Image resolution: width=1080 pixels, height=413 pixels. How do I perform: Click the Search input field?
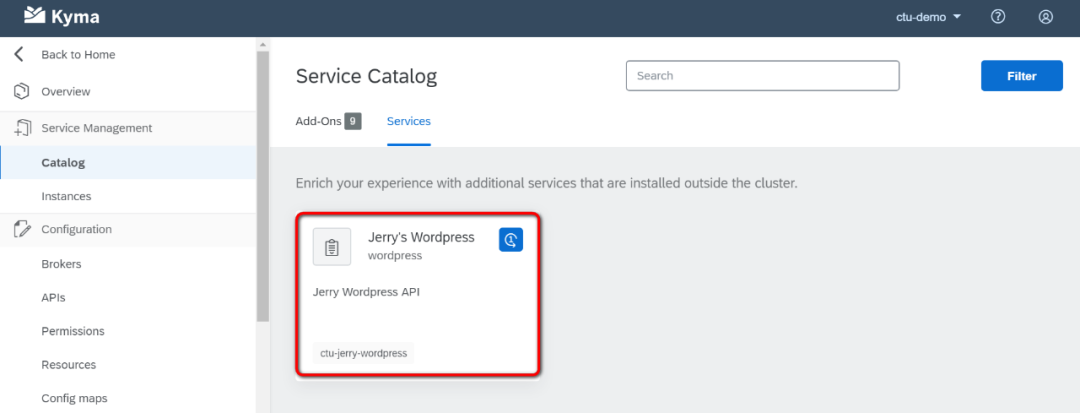point(762,76)
